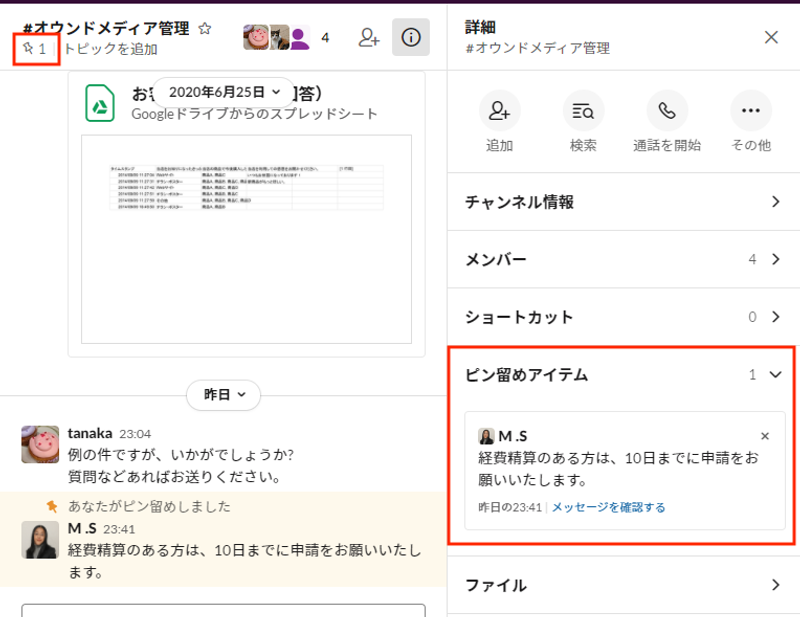The image size is (800, 617).
Task: Click the add-person icon in channel header
Action: pyautogui.click(x=370, y=37)
